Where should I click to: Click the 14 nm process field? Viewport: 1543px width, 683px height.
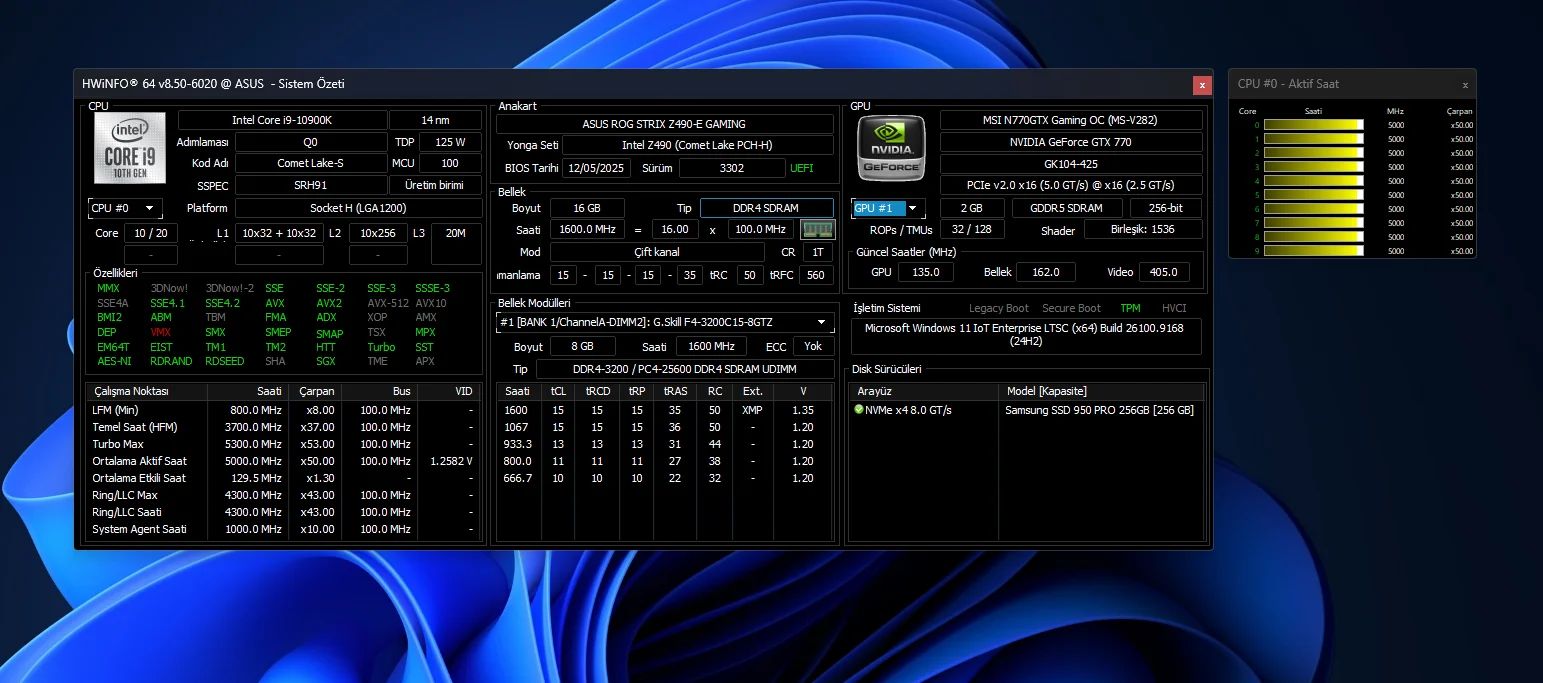coord(435,120)
